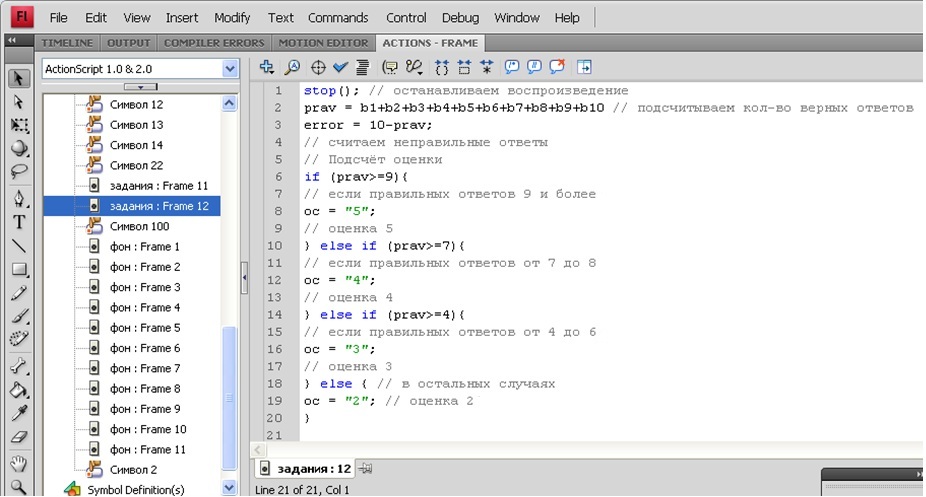Click the navigator scroll down arrow
Image resolution: width=926 pixels, height=497 pixels.
(x=229, y=488)
